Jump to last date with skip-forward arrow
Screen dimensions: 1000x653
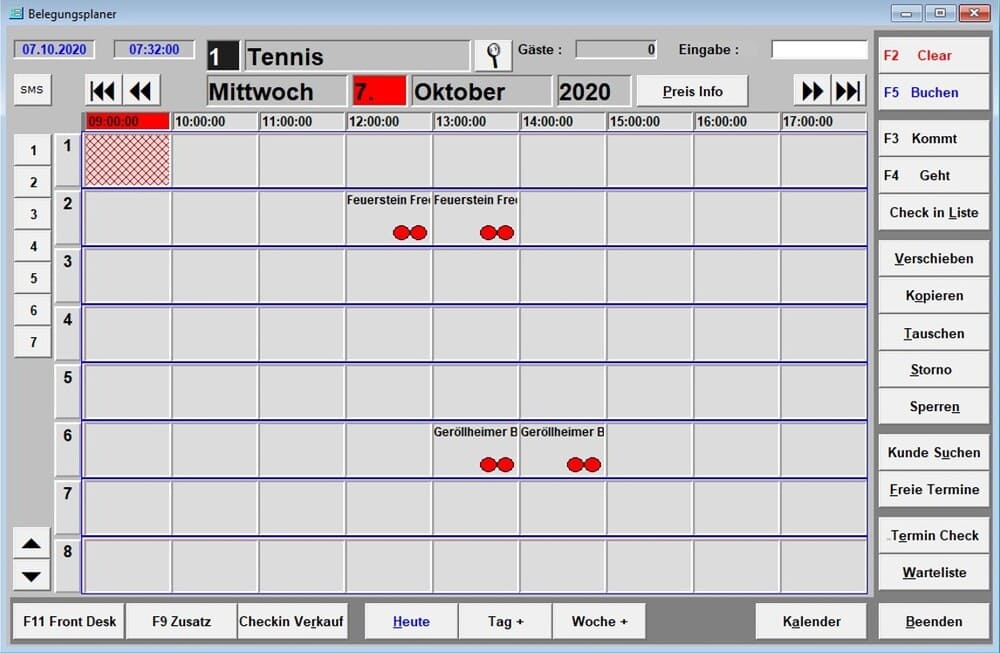[848, 91]
